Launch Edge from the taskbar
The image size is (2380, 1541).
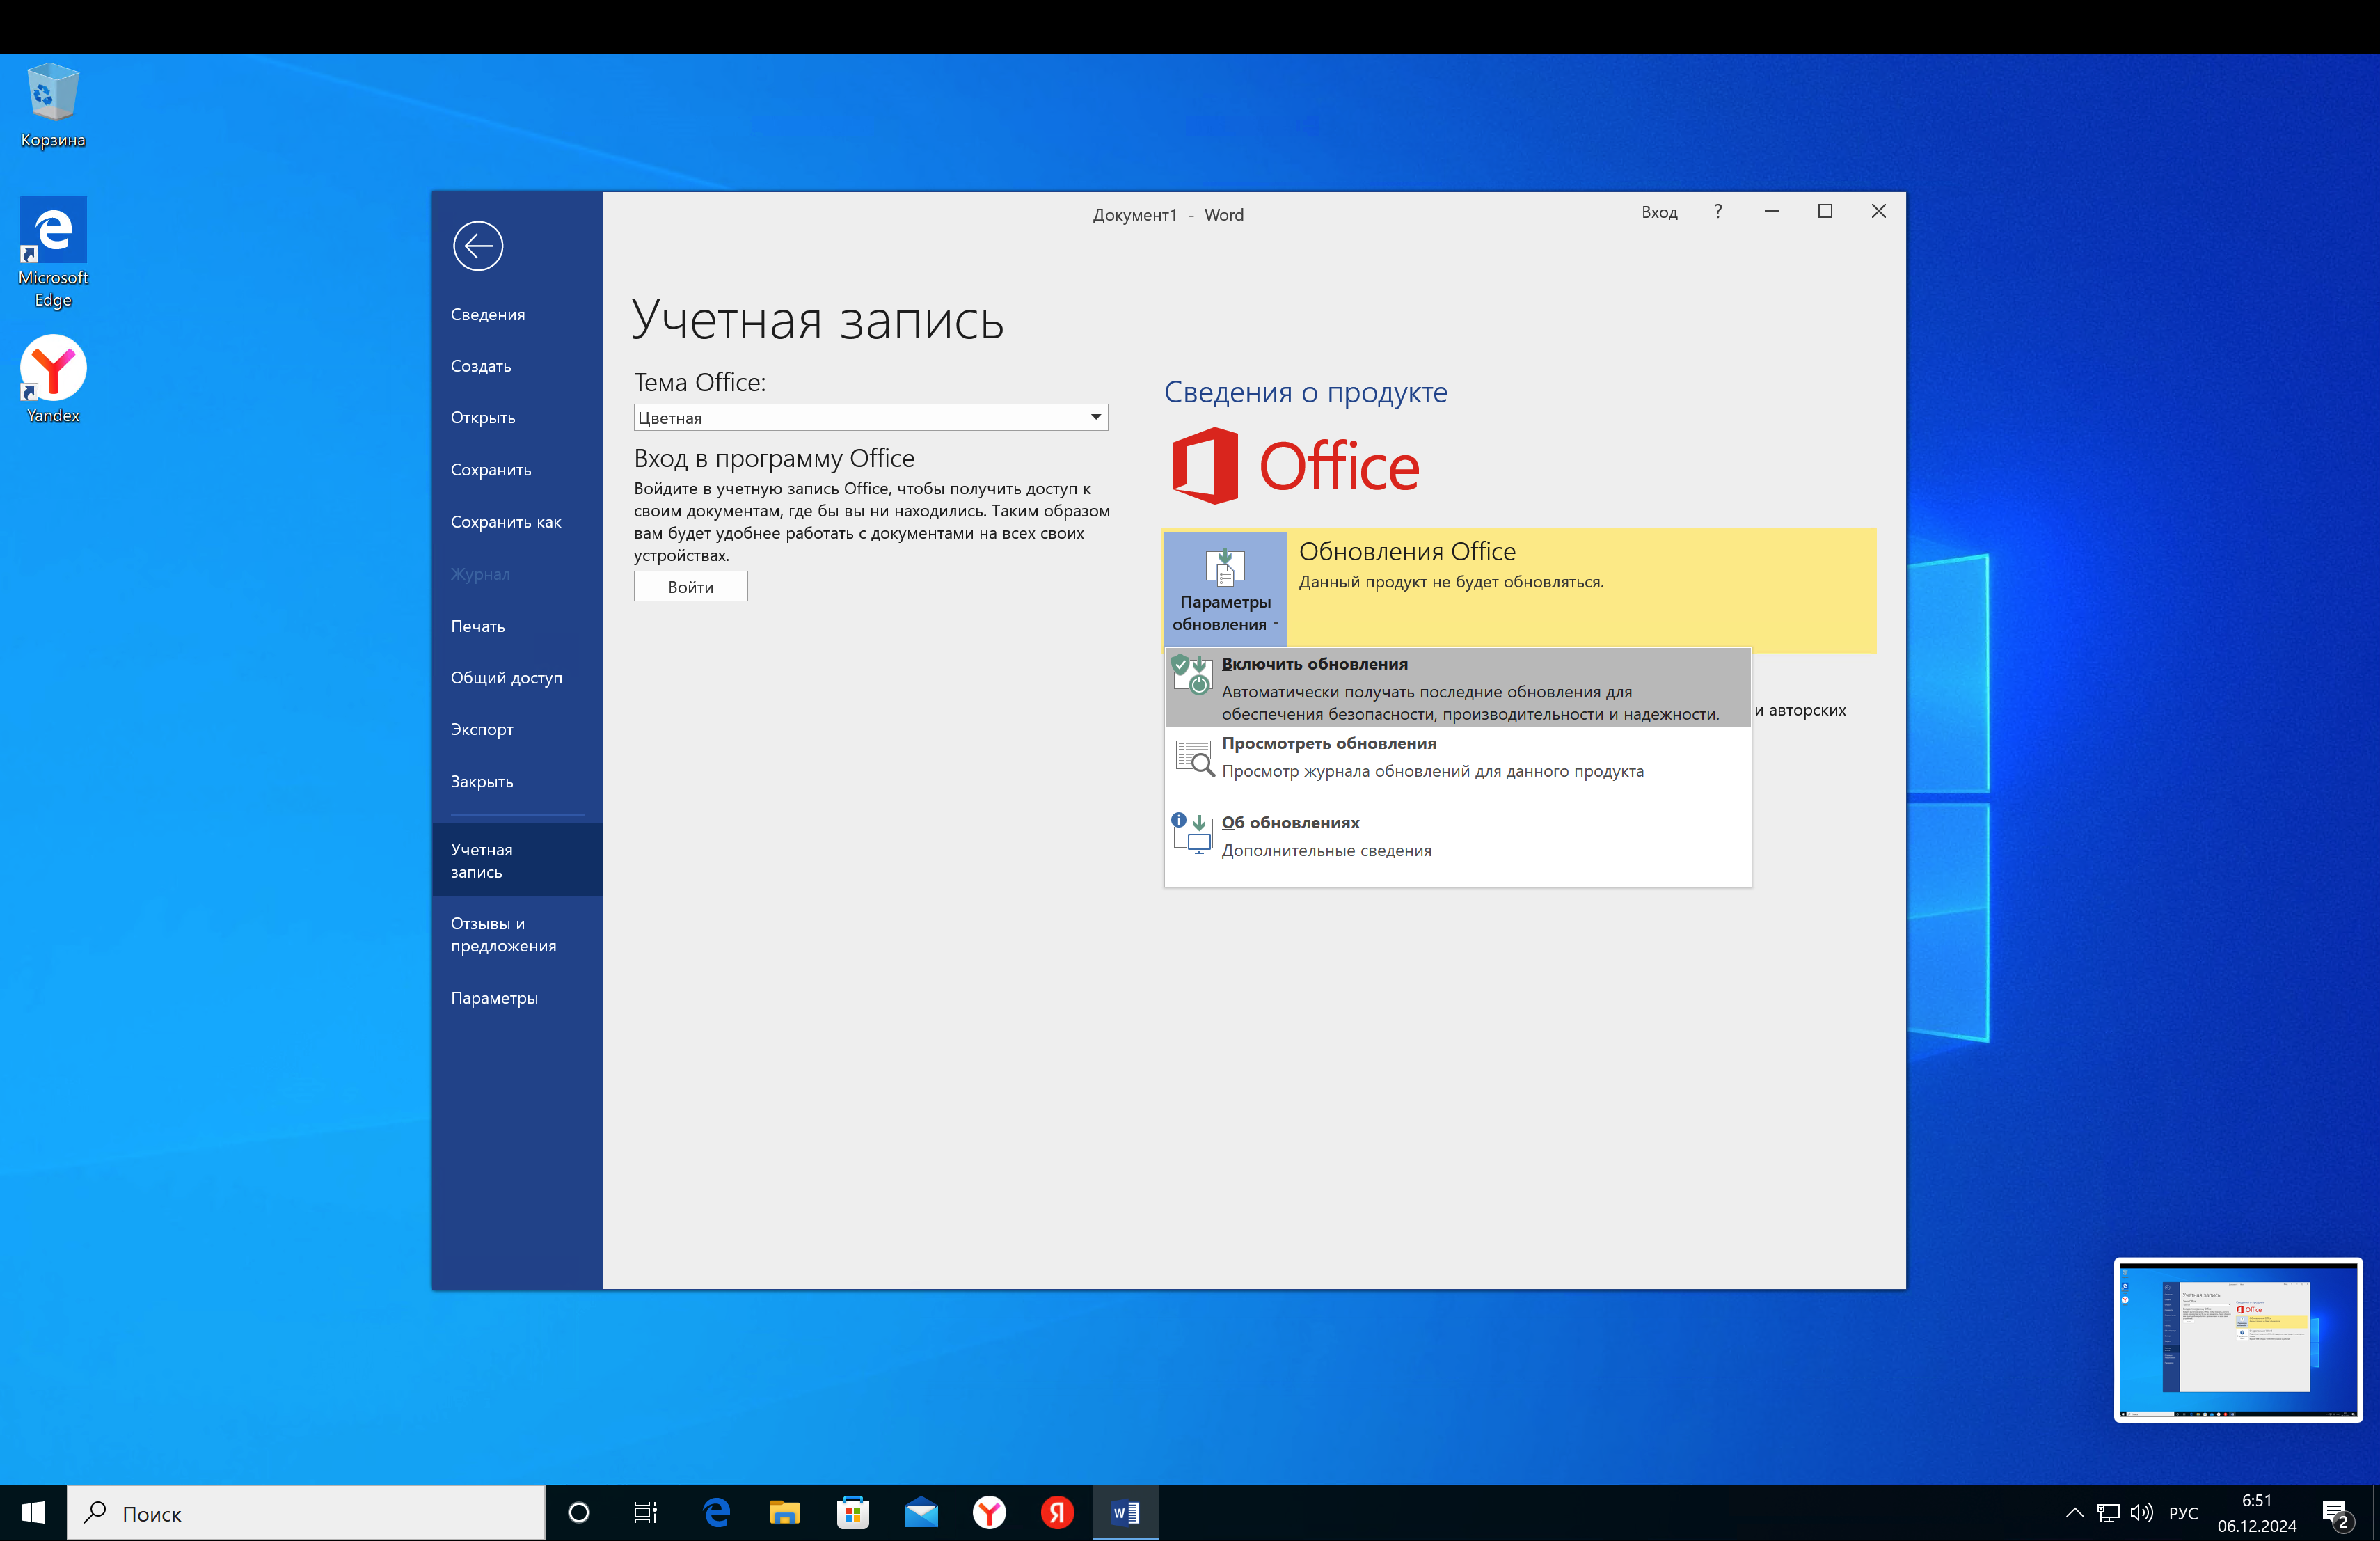tap(717, 1513)
